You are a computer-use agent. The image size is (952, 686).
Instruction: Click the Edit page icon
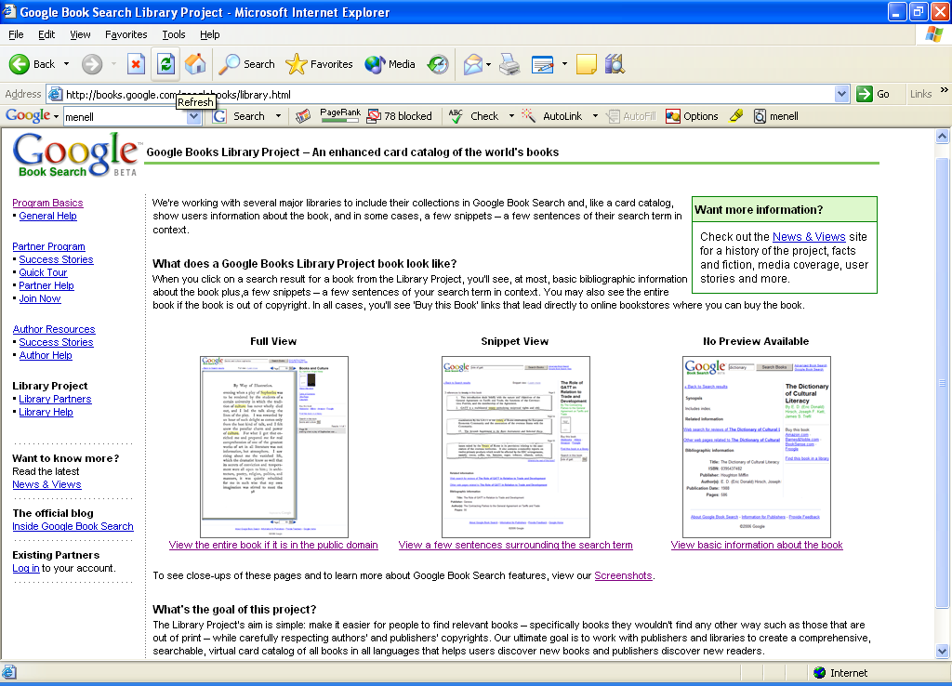(542, 64)
